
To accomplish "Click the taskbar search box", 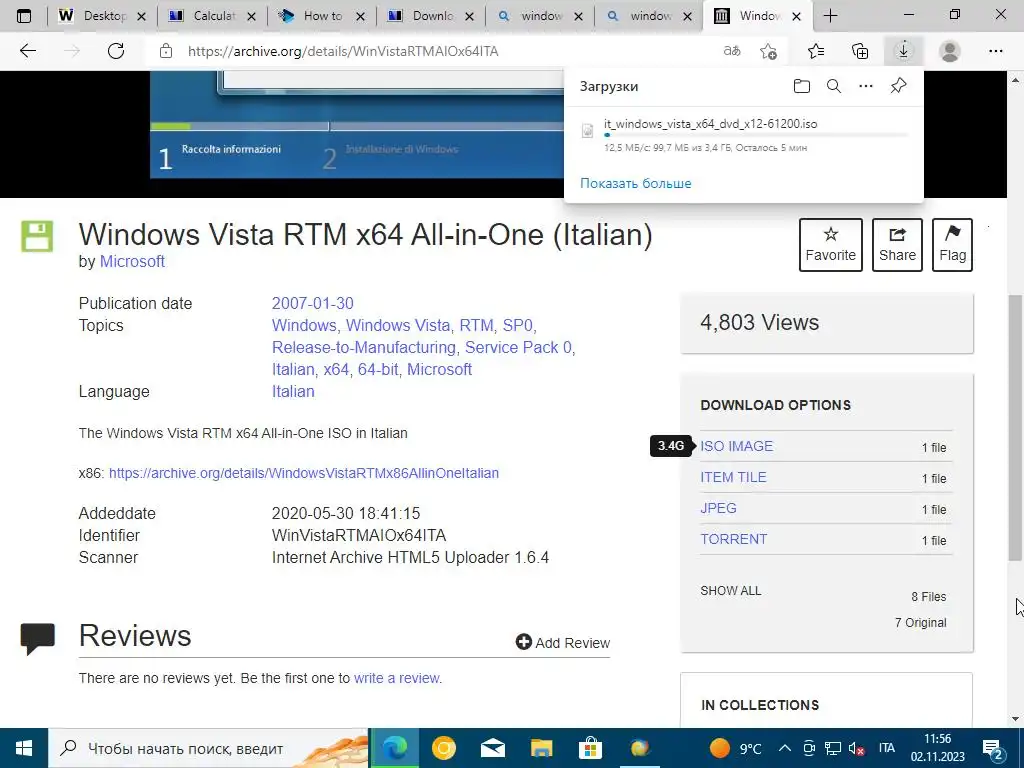I will (209, 748).
